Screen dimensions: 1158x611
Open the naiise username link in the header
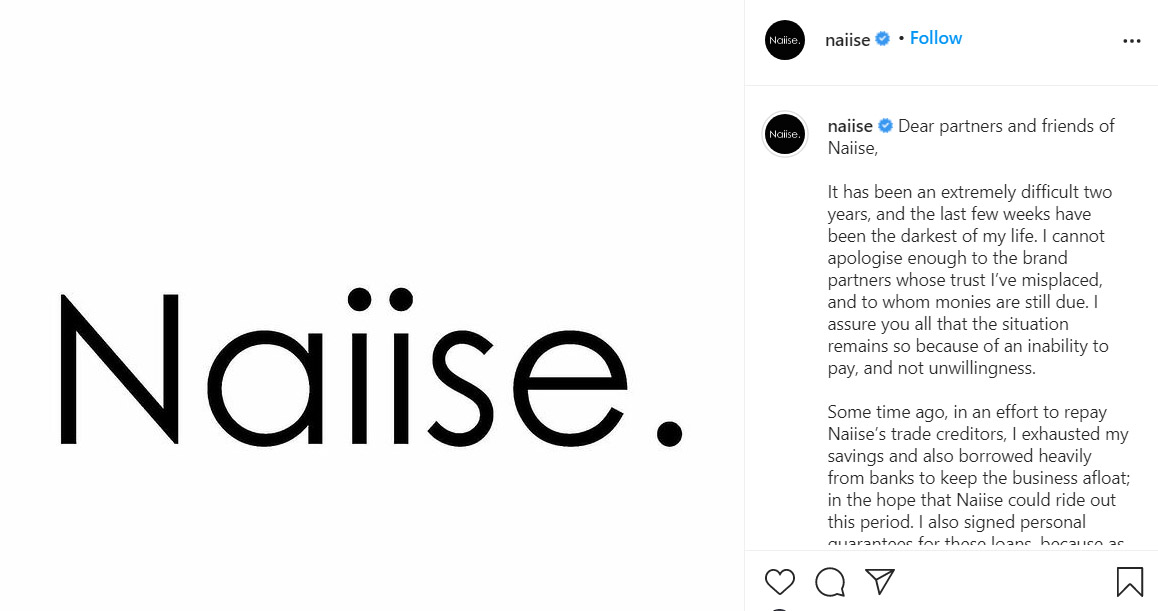(848, 40)
